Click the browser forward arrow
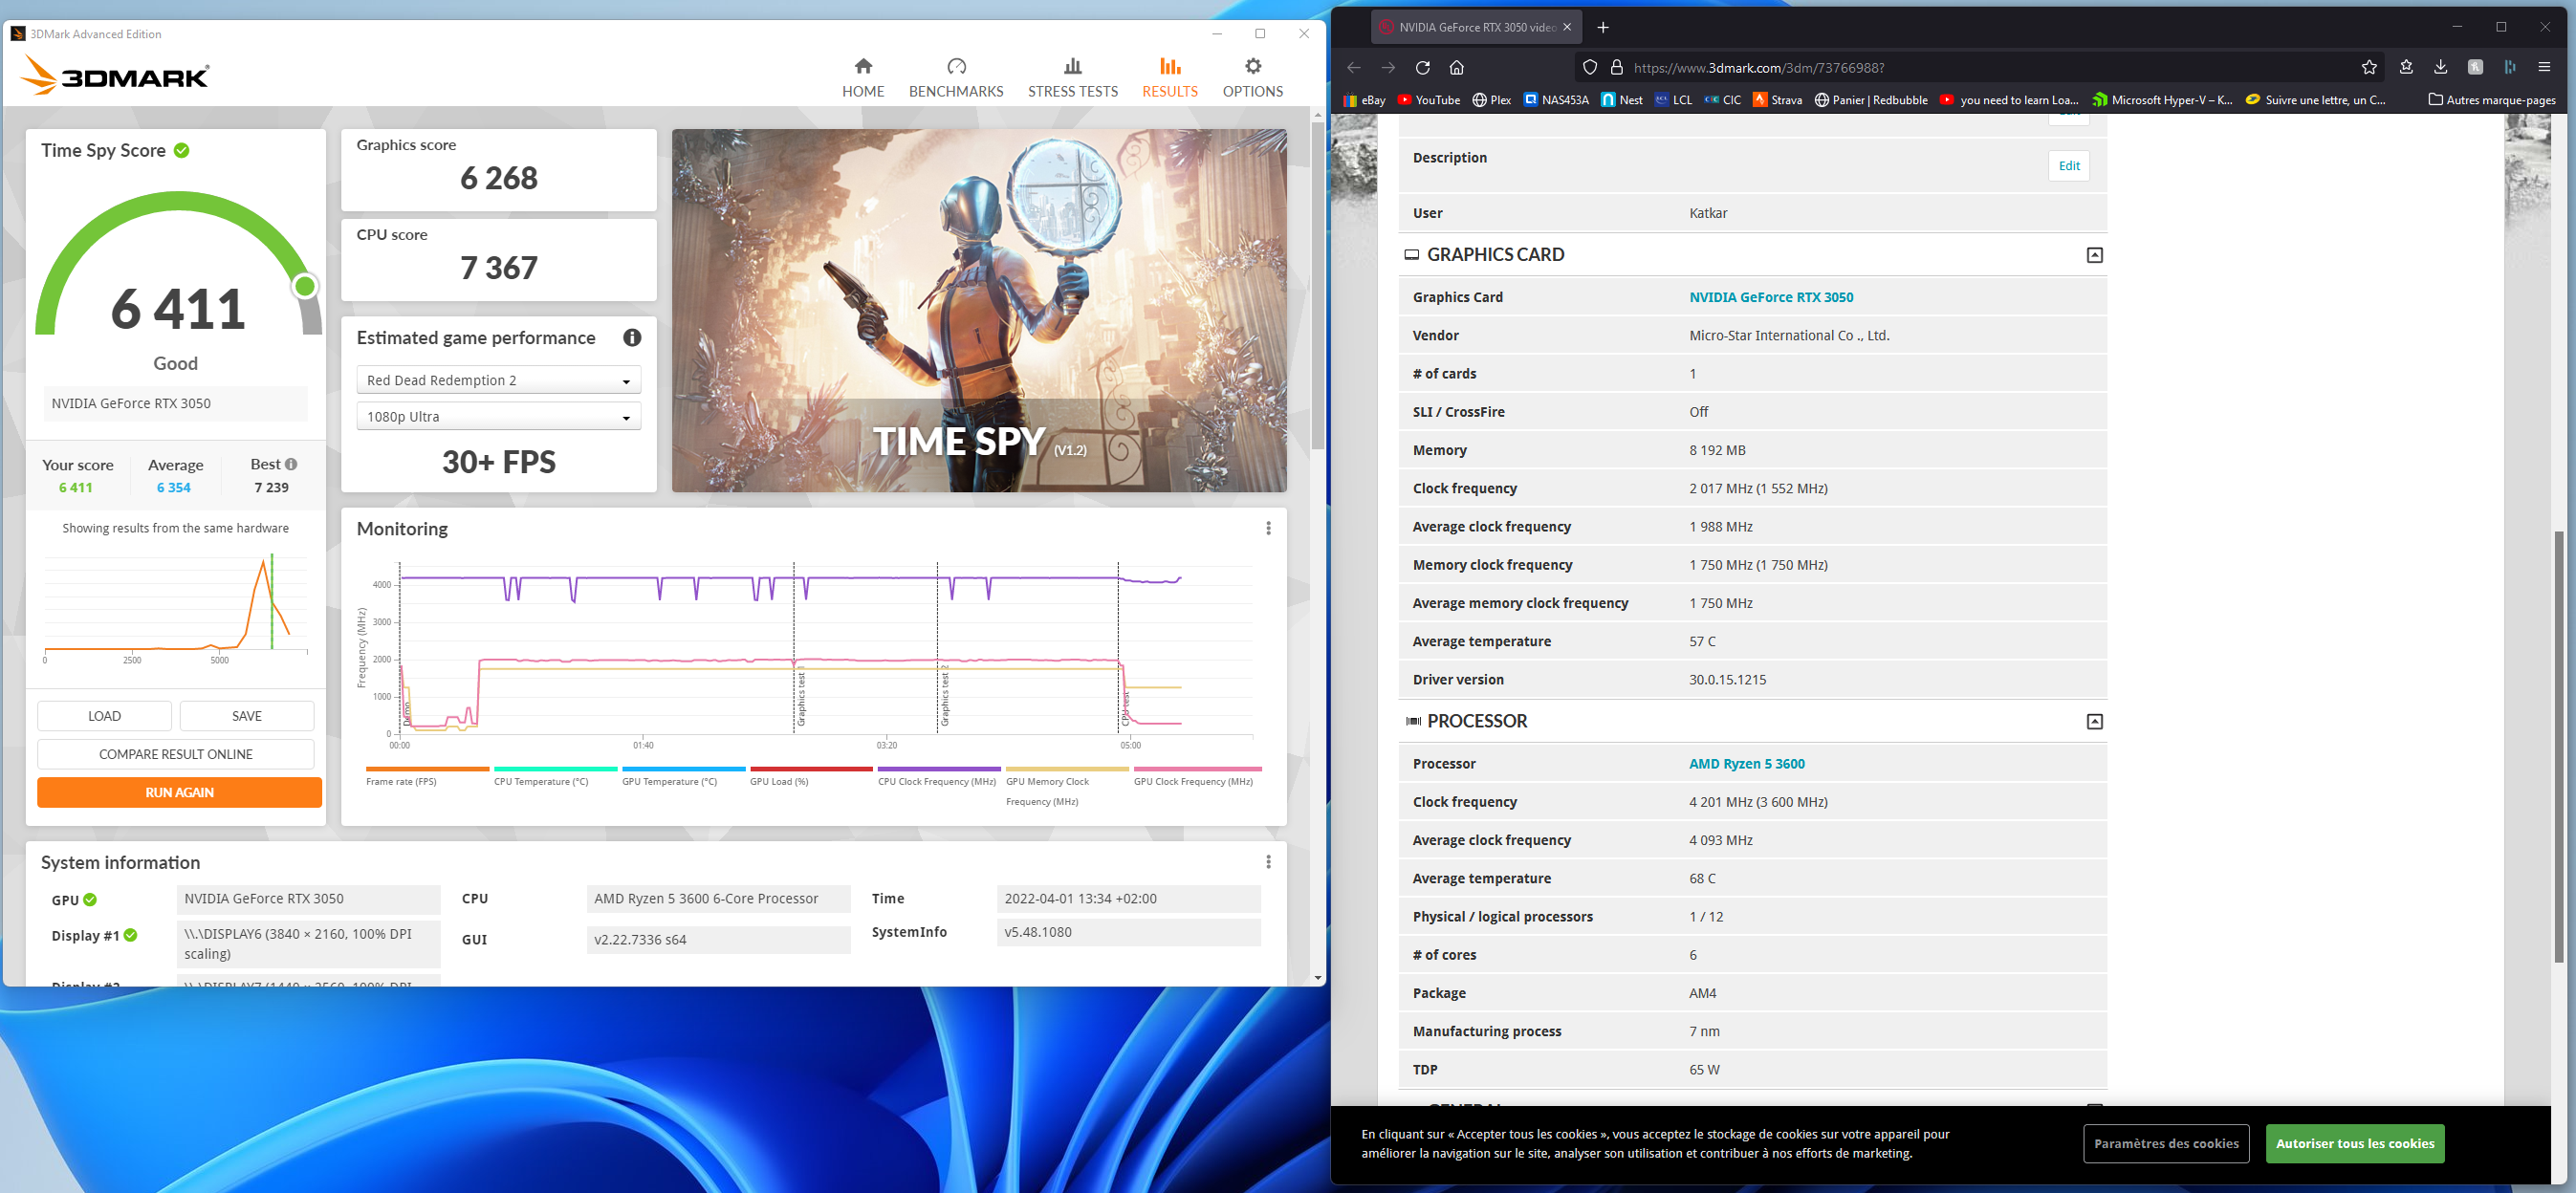 [1388, 67]
